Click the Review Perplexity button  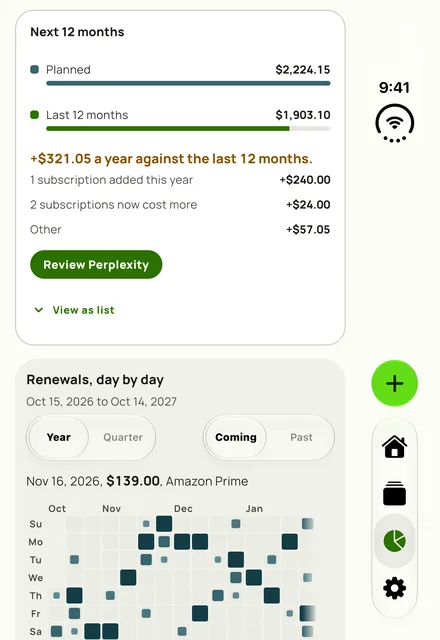96,264
